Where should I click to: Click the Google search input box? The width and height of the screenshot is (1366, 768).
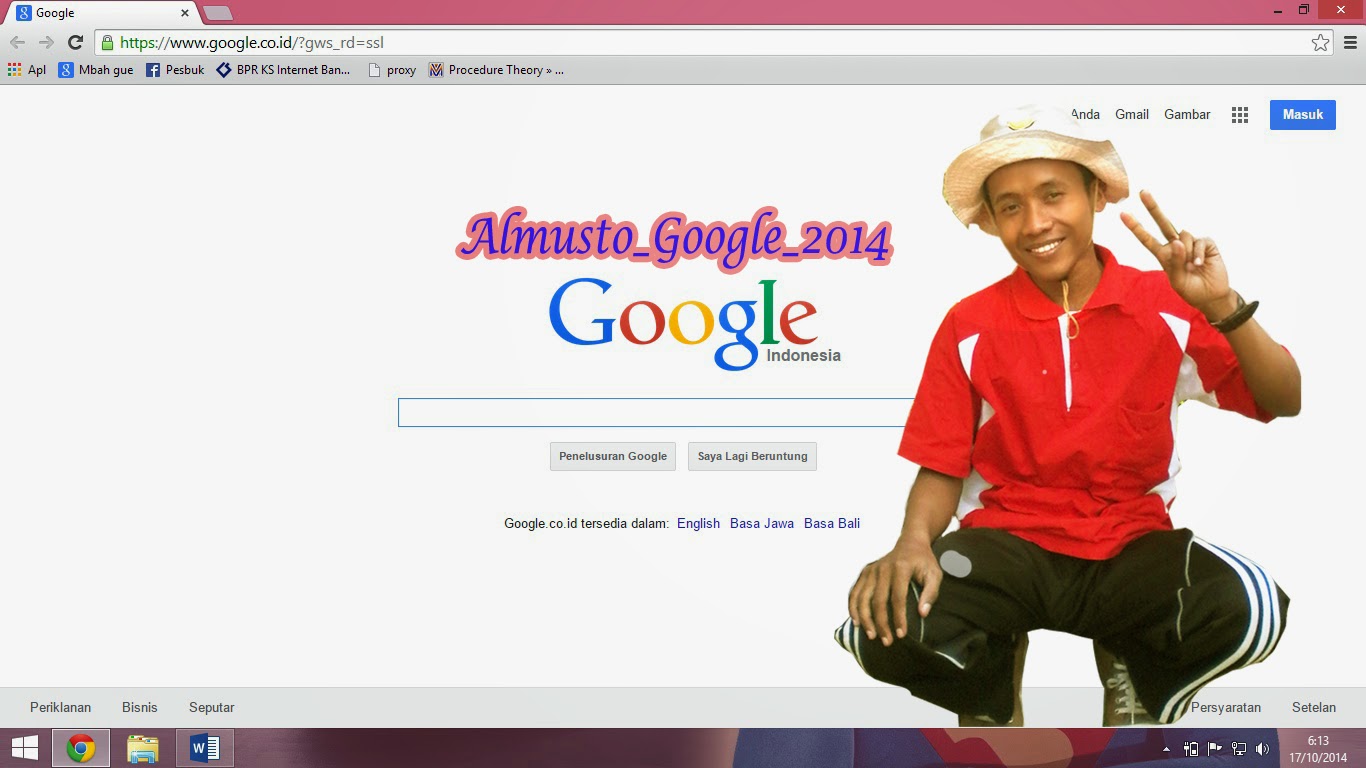point(656,412)
